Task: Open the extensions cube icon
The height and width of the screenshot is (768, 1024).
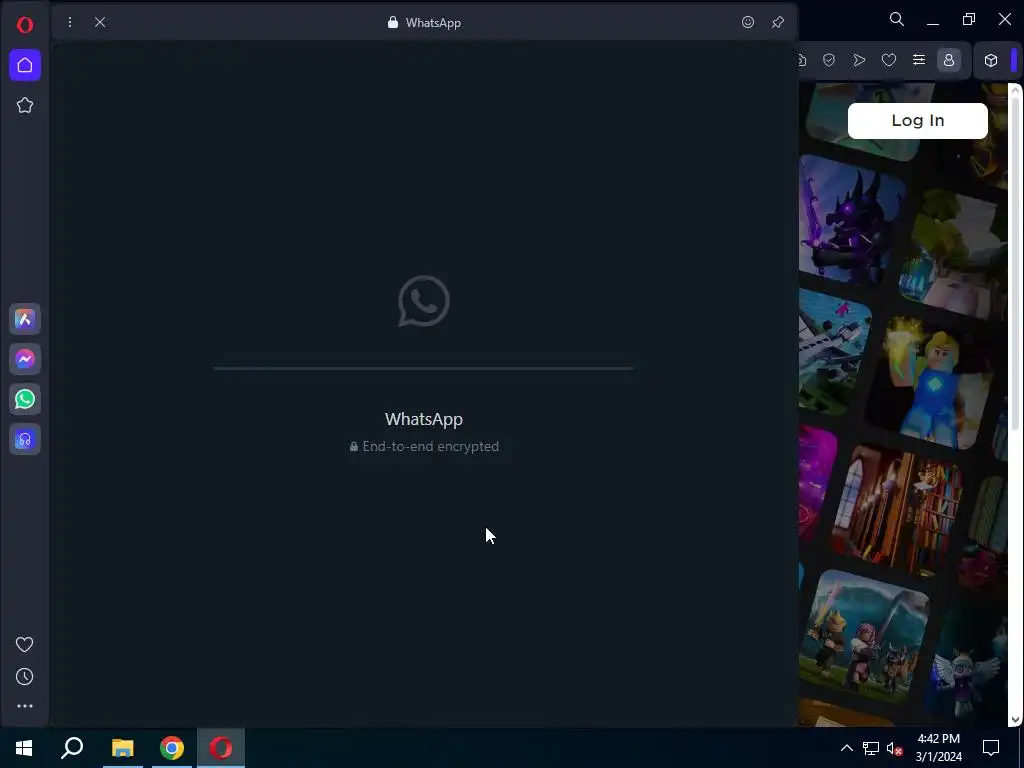Action: pyautogui.click(x=991, y=60)
